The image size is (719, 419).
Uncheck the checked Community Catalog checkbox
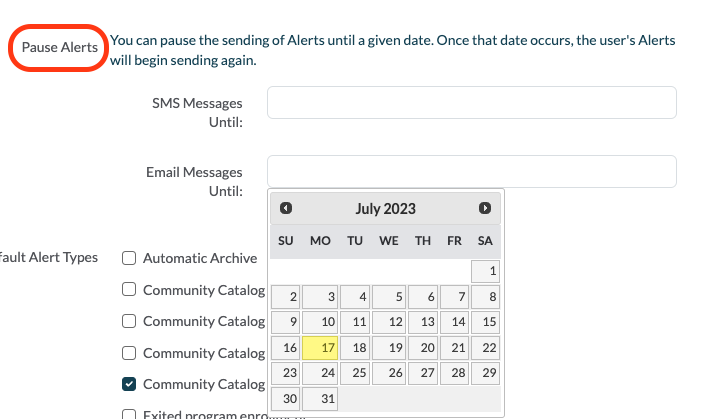[x=129, y=384]
